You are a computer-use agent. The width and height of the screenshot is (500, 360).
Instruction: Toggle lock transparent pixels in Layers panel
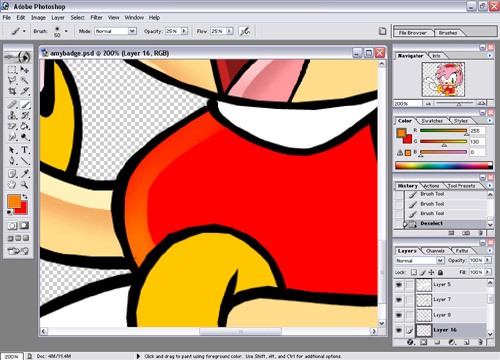pyautogui.click(x=414, y=272)
